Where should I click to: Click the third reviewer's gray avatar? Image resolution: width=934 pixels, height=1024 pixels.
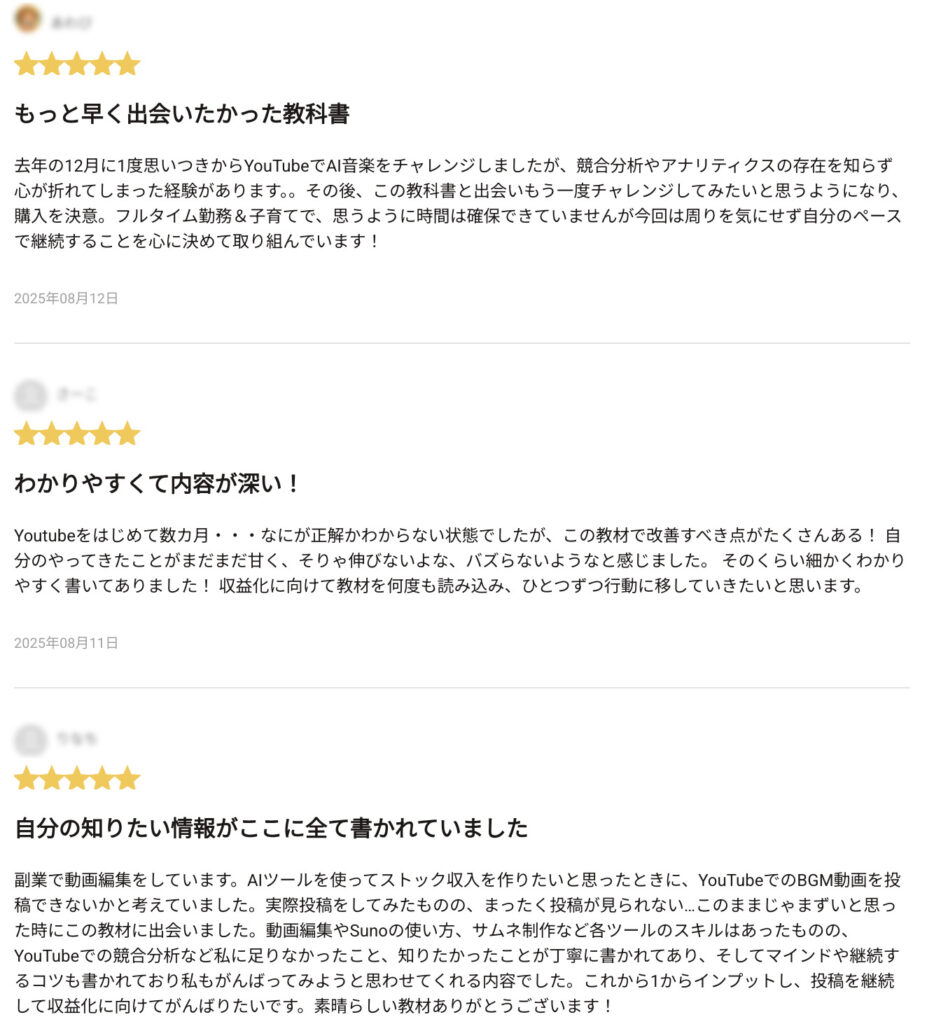point(30,740)
